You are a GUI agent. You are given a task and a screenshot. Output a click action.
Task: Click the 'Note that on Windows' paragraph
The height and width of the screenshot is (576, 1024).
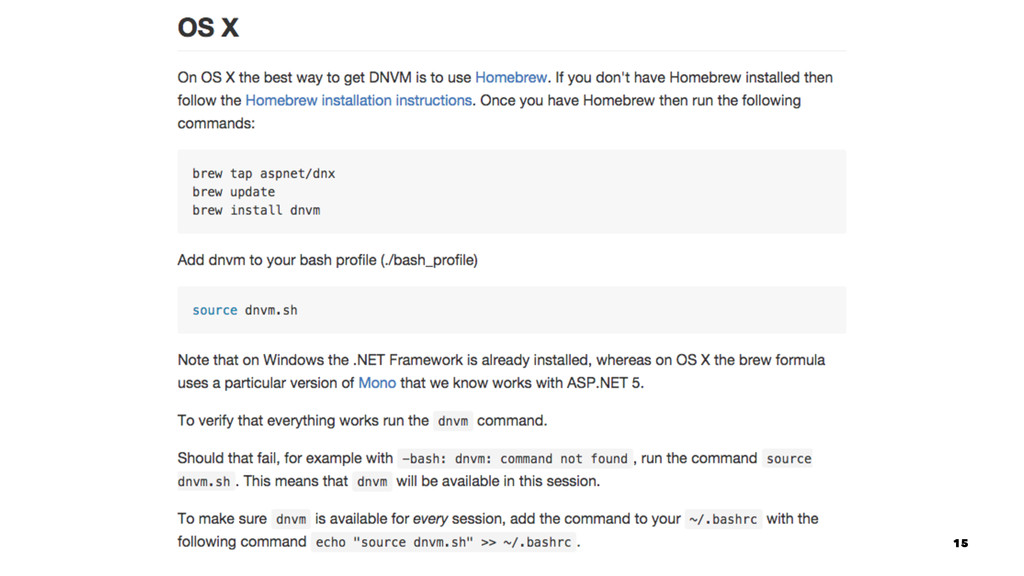[x=501, y=371]
